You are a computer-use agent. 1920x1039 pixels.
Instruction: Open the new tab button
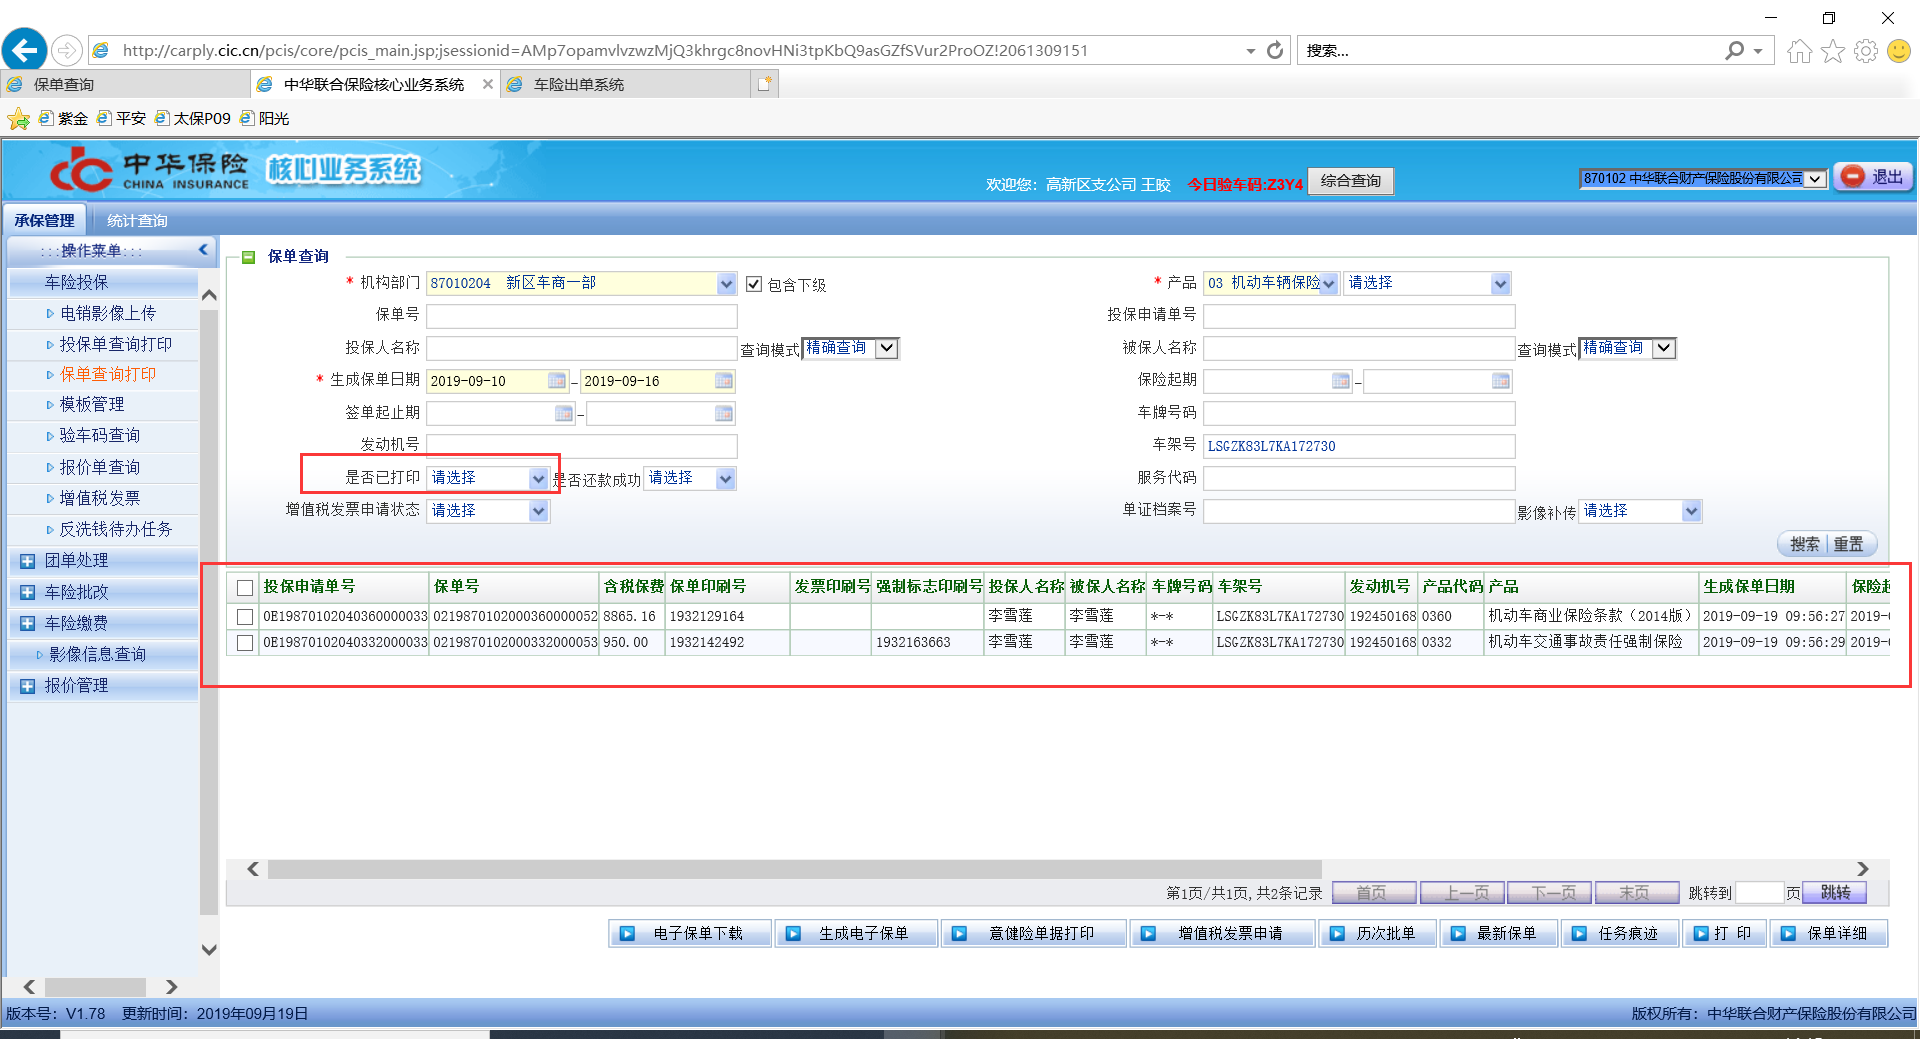765,84
